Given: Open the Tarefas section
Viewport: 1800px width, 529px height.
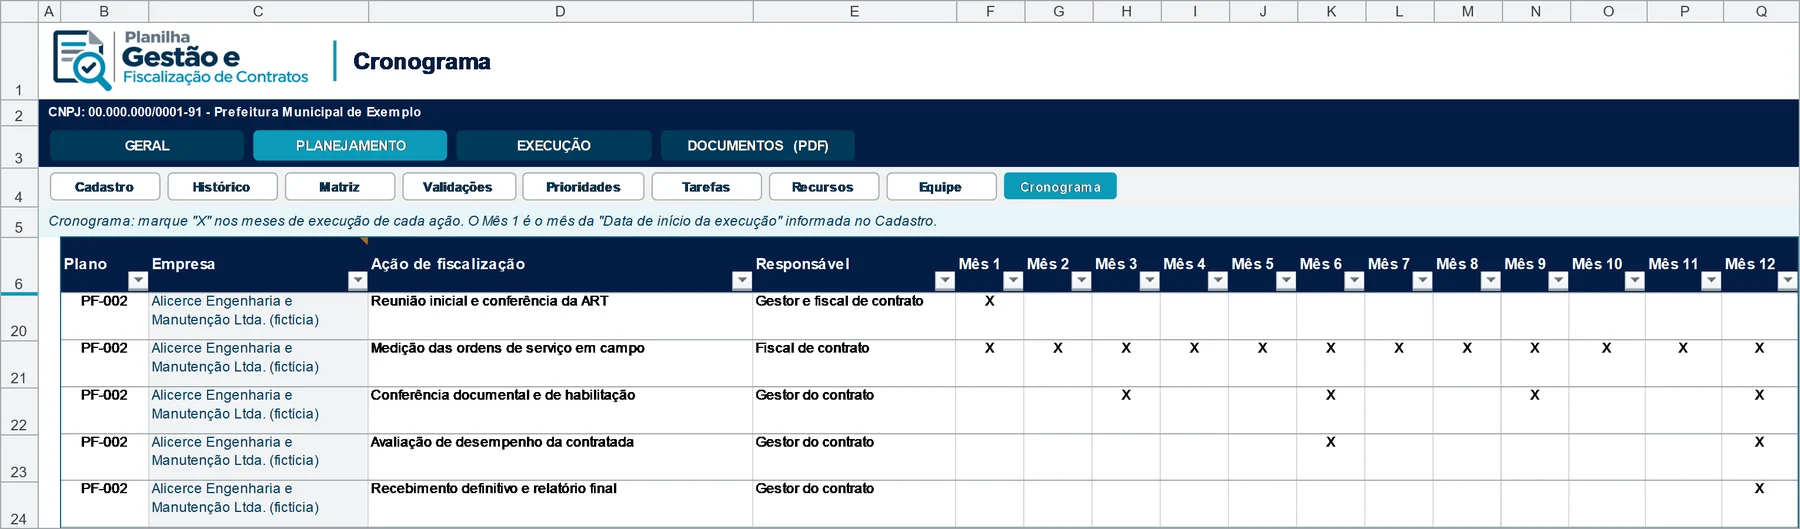Looking at the screenshot, I should tap(706, 187).
